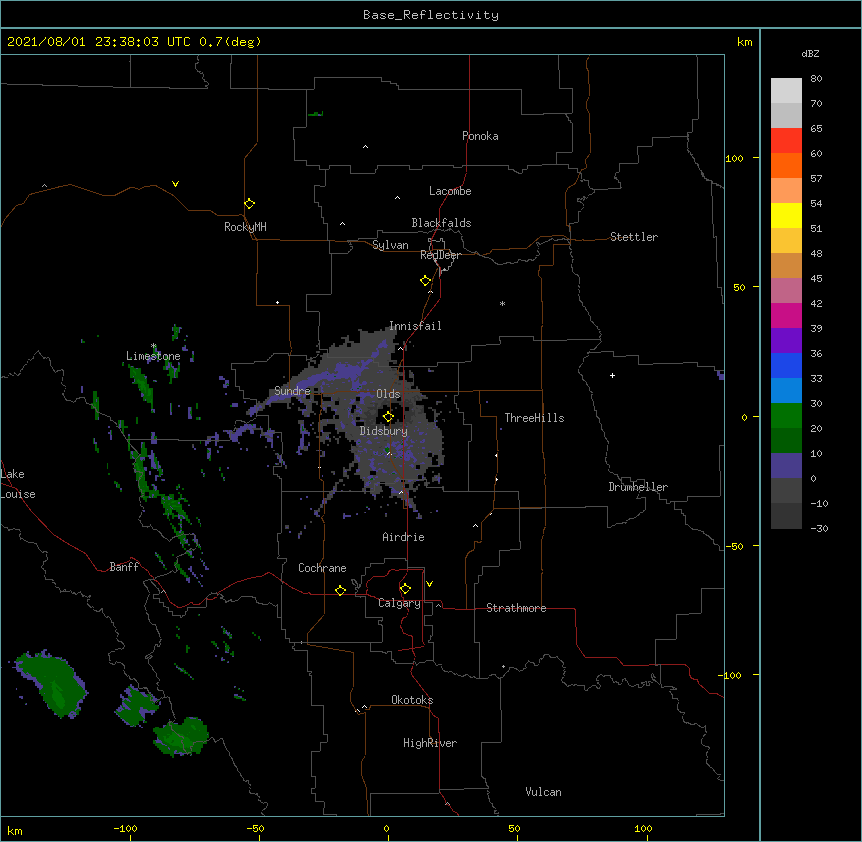The width and height of the screenshot is (862, 842).
Task: Select the yellow diamond marker south of RedDeer
Action: (x=426, y=281)
